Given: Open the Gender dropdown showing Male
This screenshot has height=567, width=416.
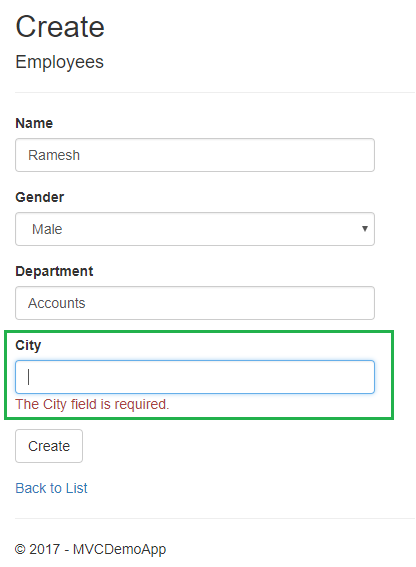Looking at the screenshot, I should tap(195, 229).
